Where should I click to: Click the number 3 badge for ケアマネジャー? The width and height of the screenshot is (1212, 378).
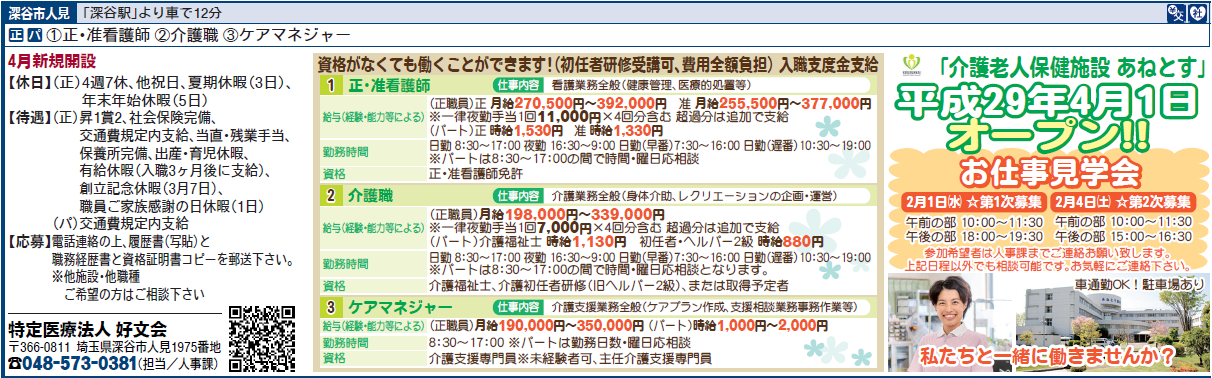[329, 306]
